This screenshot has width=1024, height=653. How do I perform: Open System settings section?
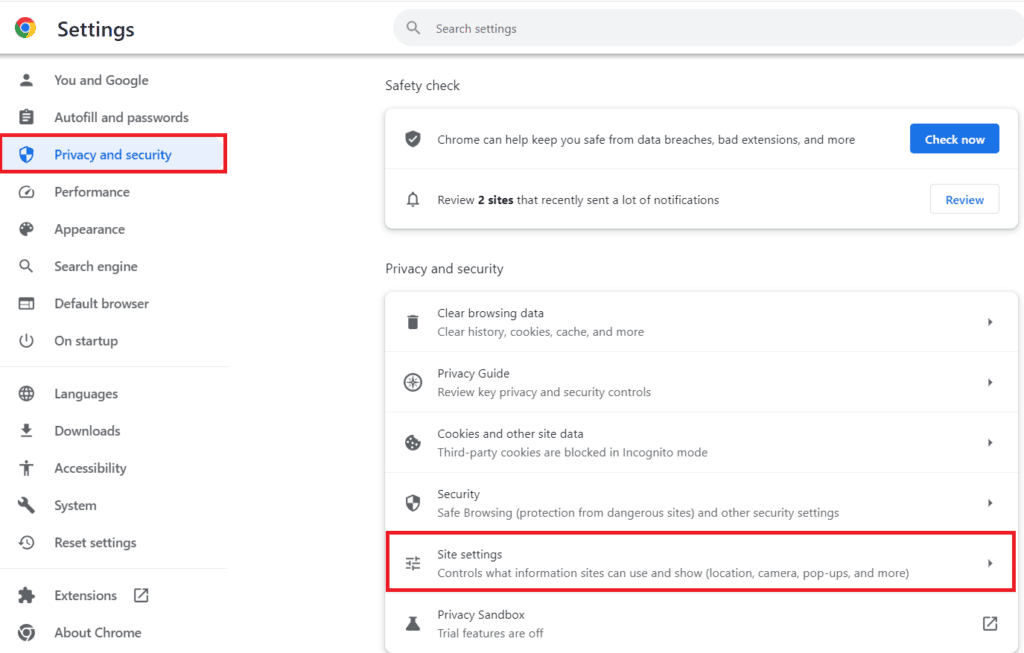(x=75, y=505)
